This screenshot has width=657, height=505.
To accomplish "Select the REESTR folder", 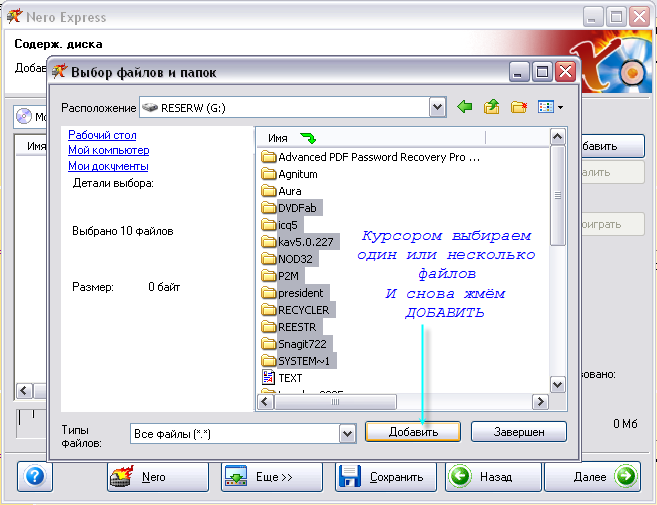I will (291, 327).
